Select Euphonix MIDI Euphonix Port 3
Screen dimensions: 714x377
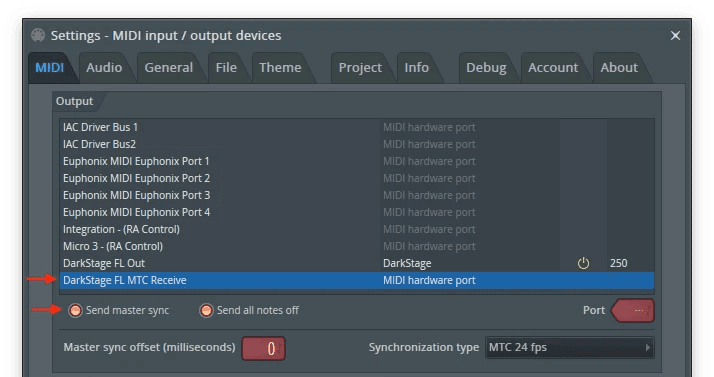[x=357, y=195]
